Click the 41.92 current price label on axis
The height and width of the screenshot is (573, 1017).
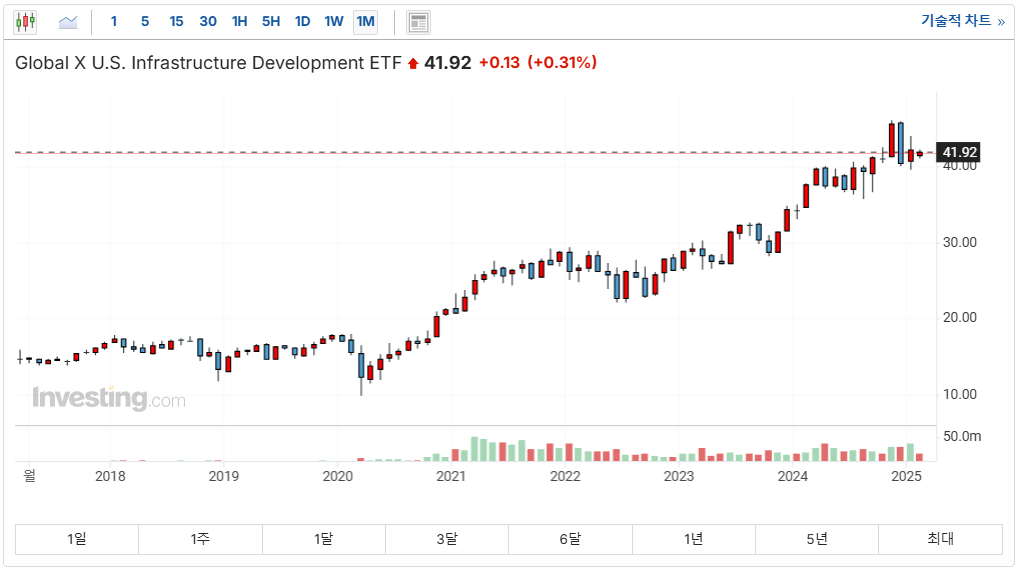(959, 152)
